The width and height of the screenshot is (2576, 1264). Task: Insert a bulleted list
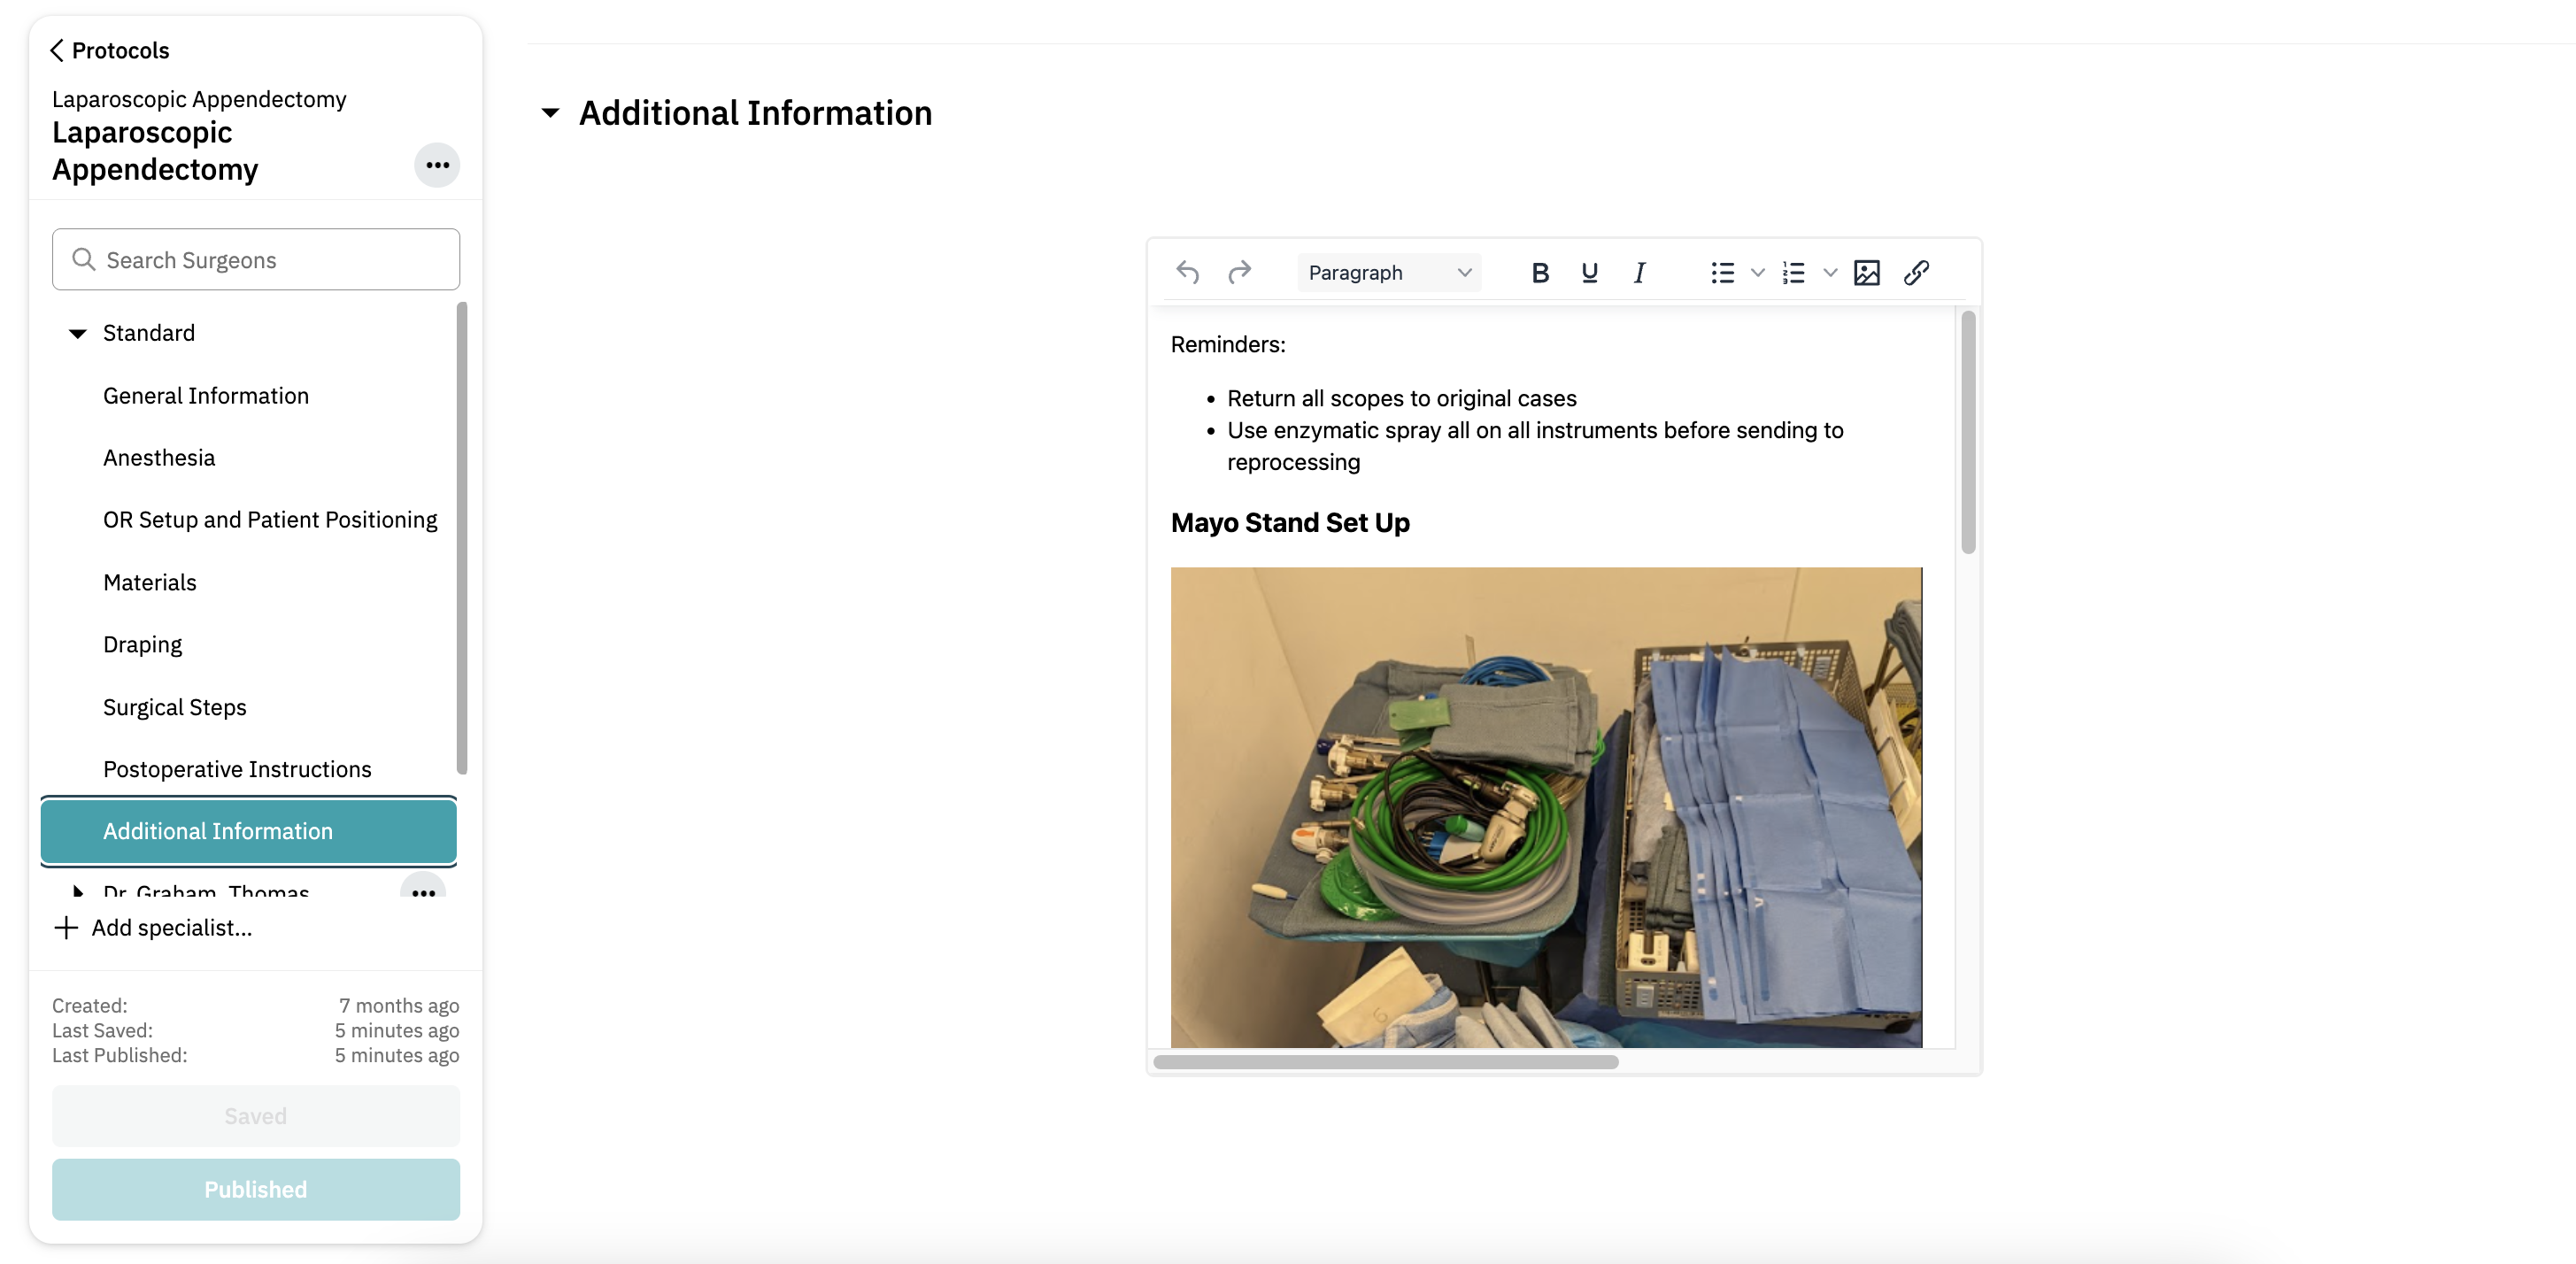pos(1722,272)
